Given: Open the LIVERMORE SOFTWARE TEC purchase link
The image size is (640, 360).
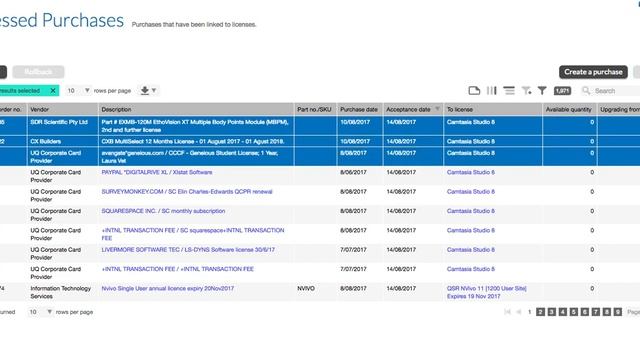Looking at the screenshot, I should (188, 249).
